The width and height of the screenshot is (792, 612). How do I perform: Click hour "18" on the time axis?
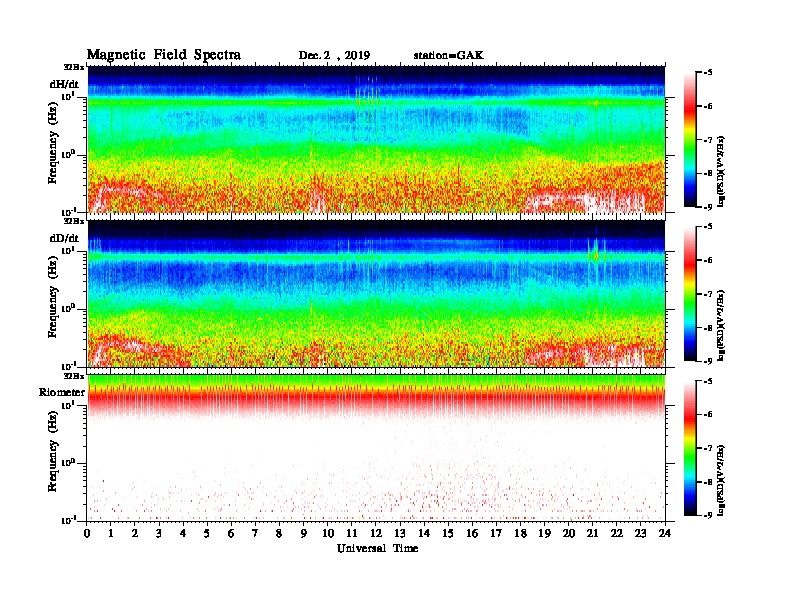tap(520, 534)
